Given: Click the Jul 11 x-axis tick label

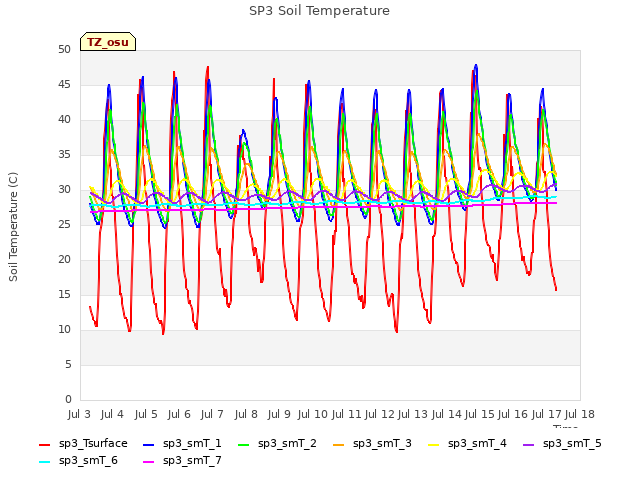Looking at the screenshot, I should coord(346,414).
